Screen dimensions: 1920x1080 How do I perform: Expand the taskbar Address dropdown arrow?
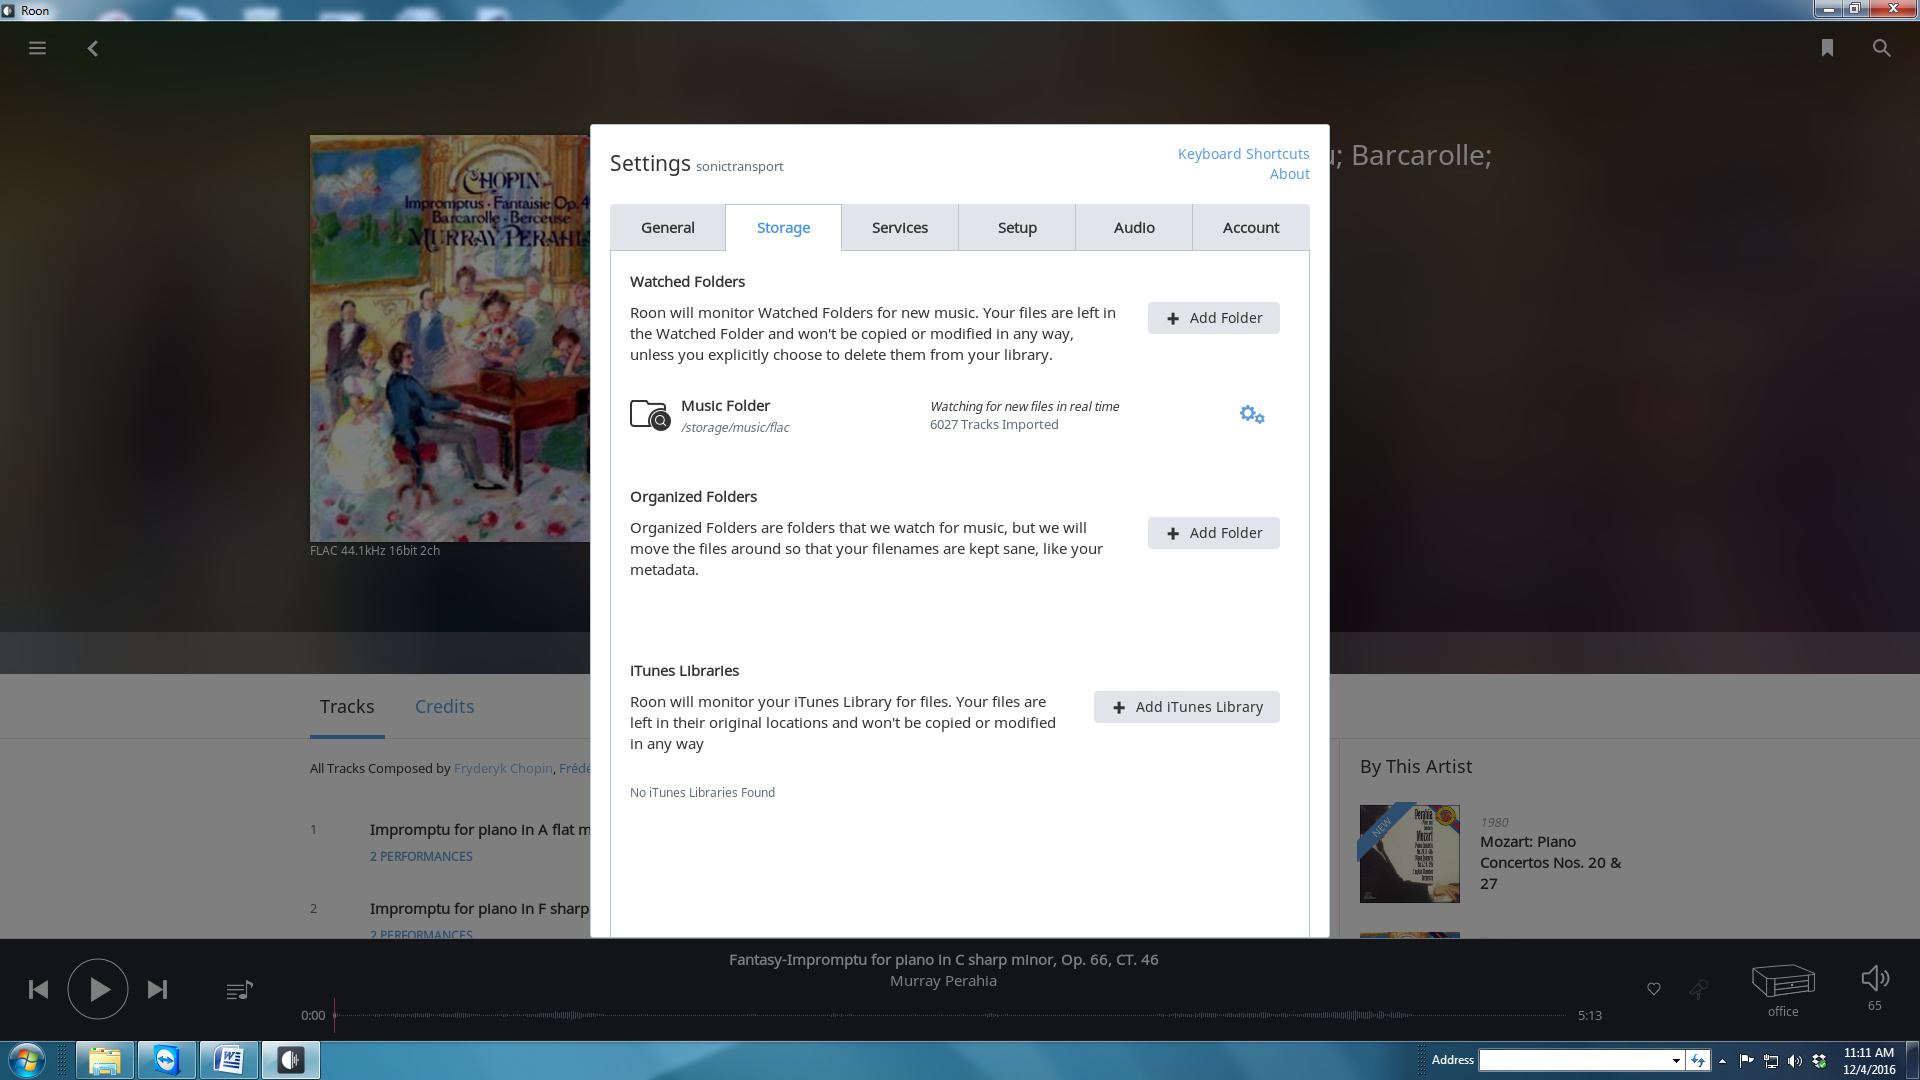[x=1676, y=1061]
